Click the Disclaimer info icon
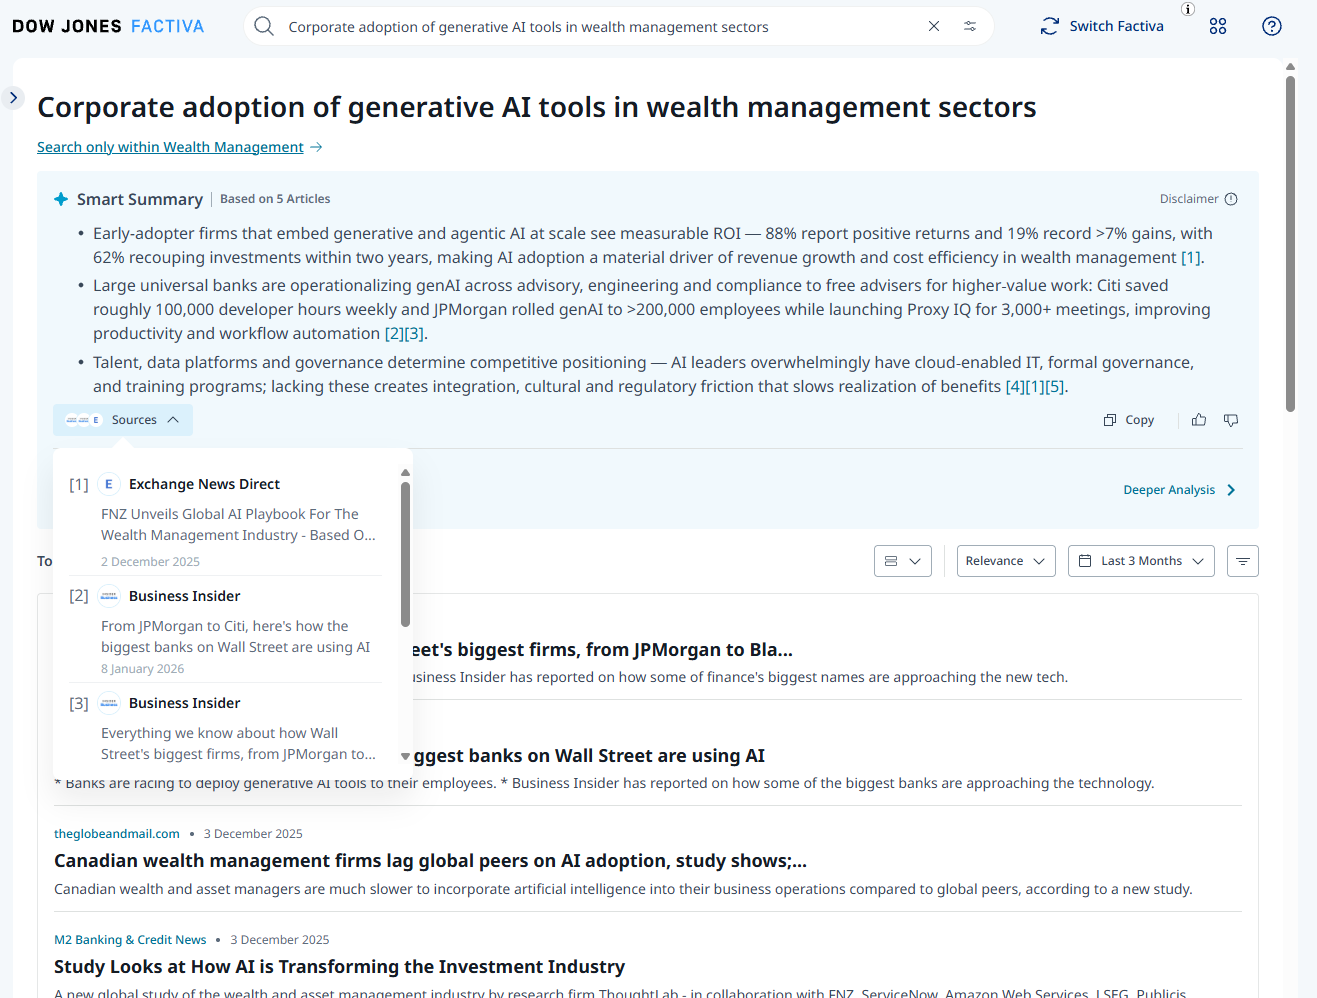This screenshot has height=998, width=1317. [1231, 199]
